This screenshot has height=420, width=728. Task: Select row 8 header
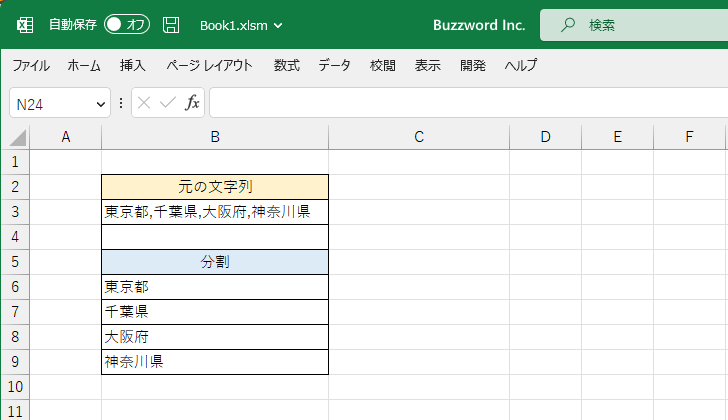click(x=15, y=337)
